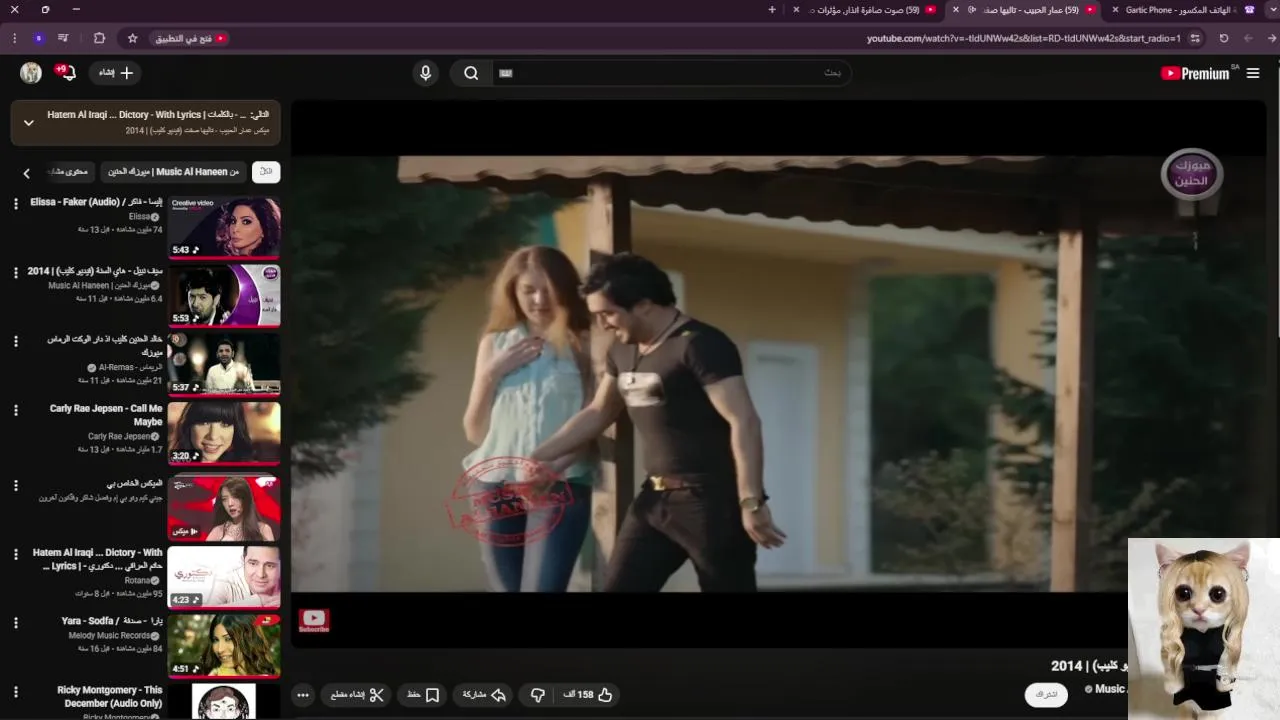The height and width of the screenshot is (720, 1280).
Task: Open the Create (إنشاء) button
Action: tap(115, 73)
